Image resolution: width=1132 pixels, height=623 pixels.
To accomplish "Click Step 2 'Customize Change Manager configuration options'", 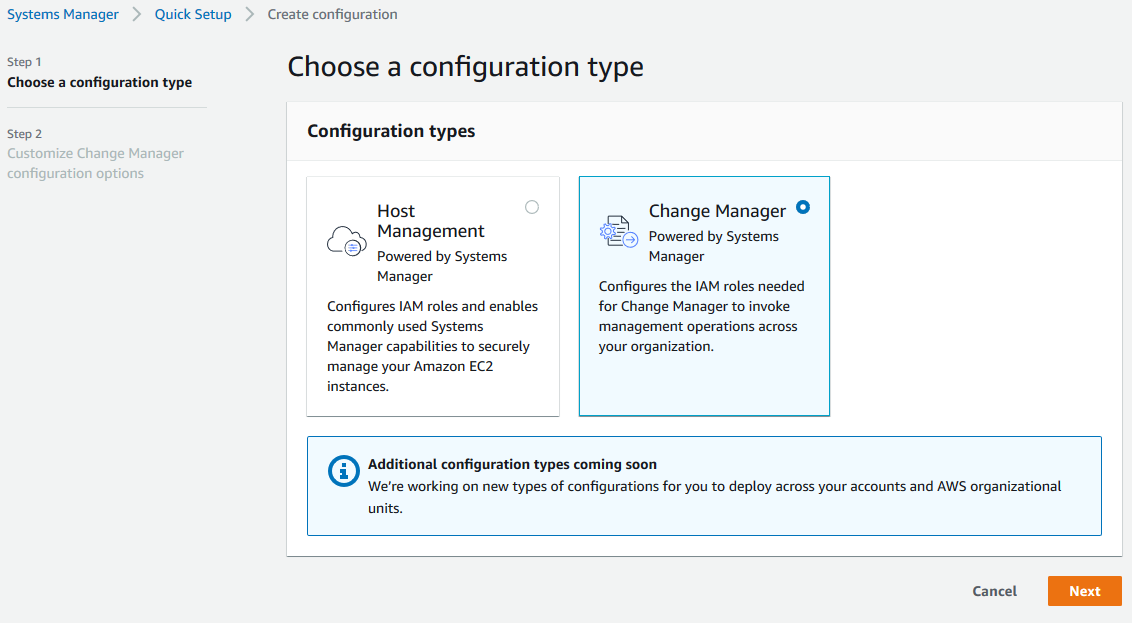I will tap(95, 163).
